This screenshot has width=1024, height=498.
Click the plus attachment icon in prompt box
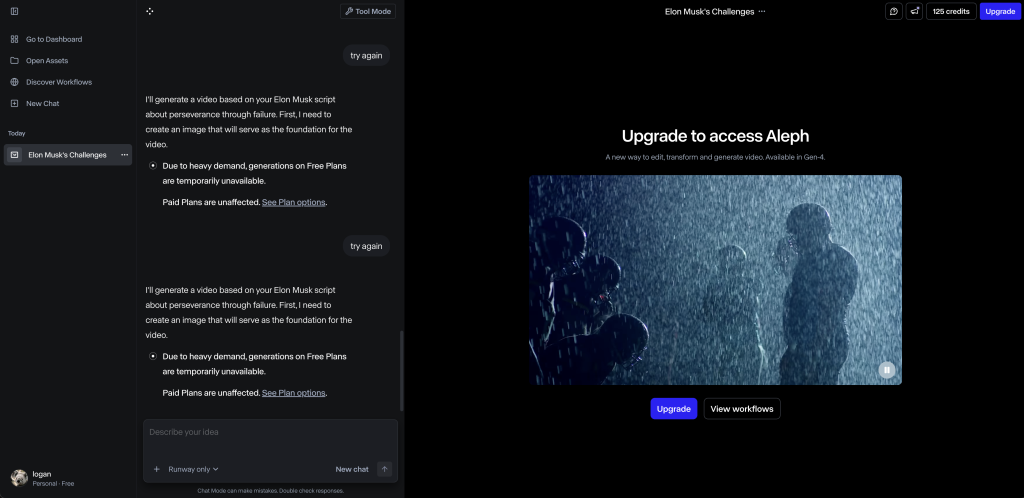156,469
